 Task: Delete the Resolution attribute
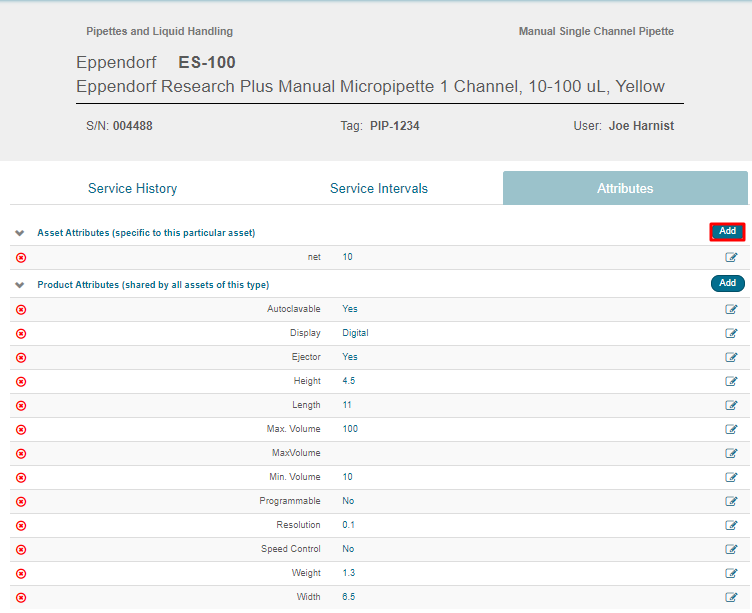(x=21, y=525)
